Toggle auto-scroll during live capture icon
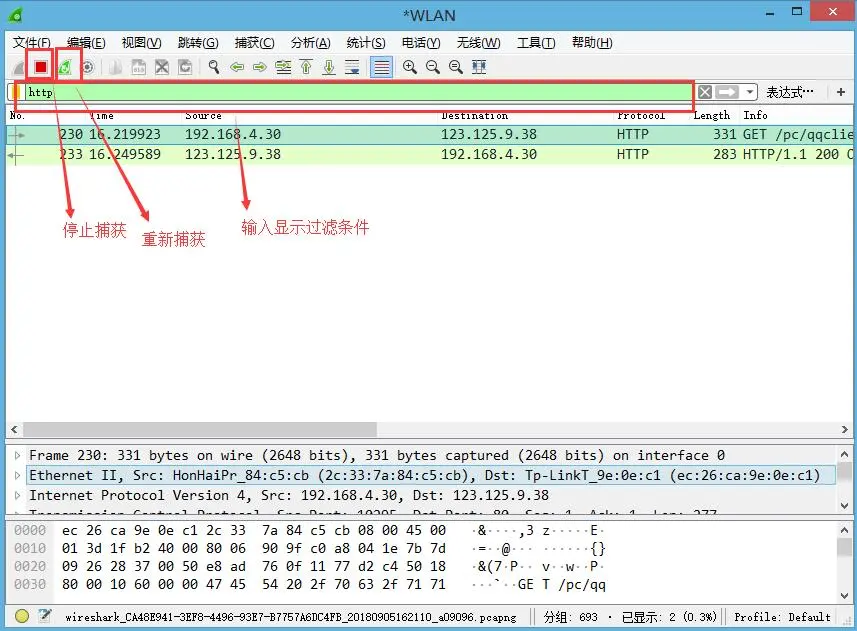This screenshot has width=857, height=631. tap(352, 67)
